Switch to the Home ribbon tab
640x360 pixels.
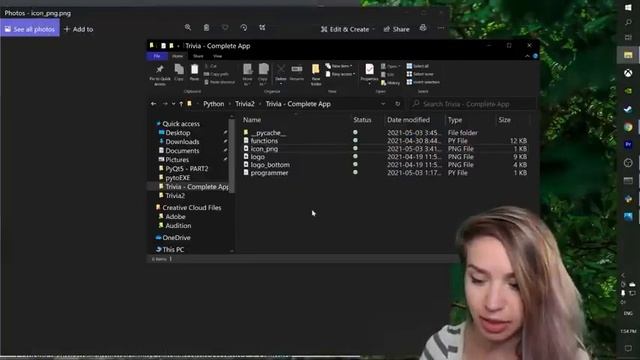pos(177,56)
